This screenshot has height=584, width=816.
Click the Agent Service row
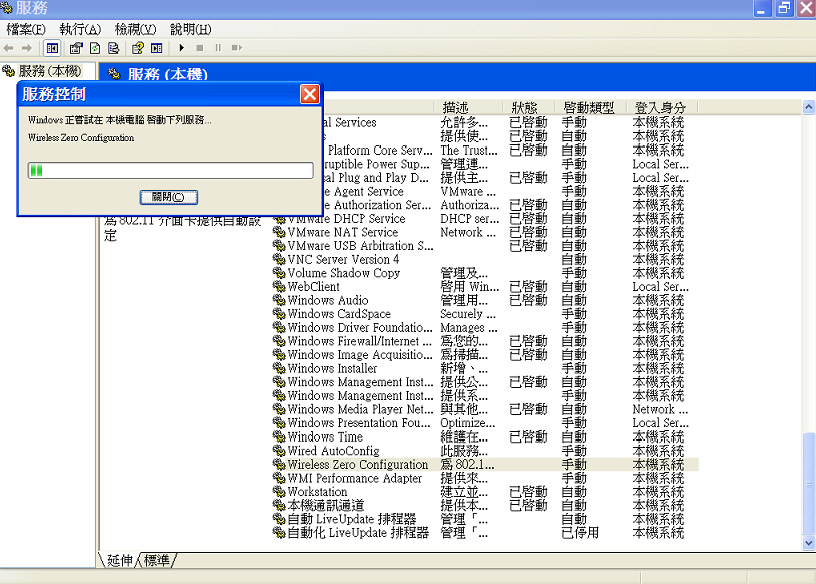point(510,192)
